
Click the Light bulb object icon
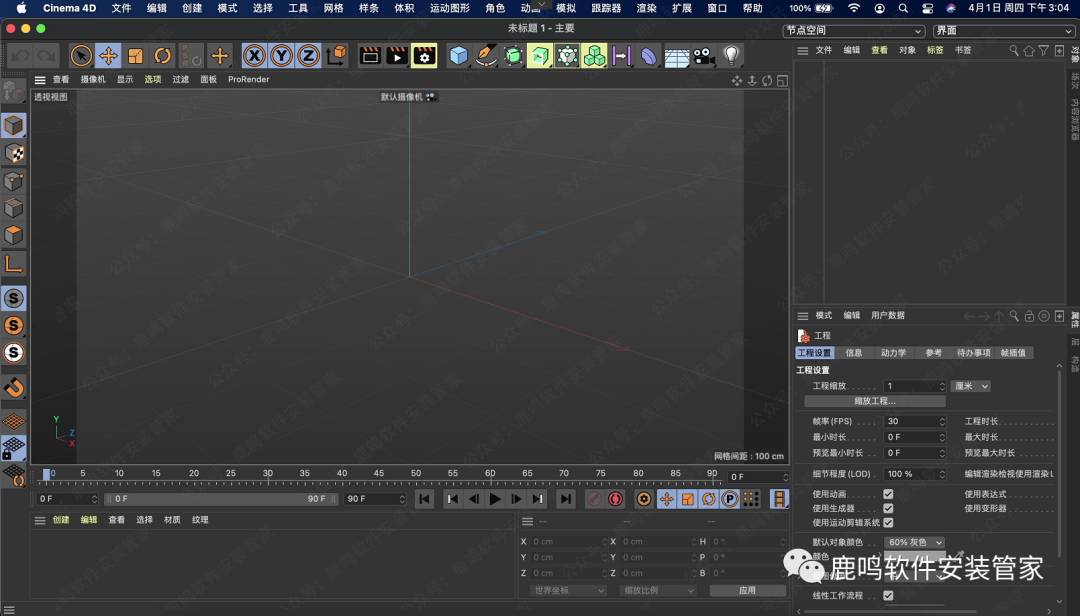click(731, 56)
